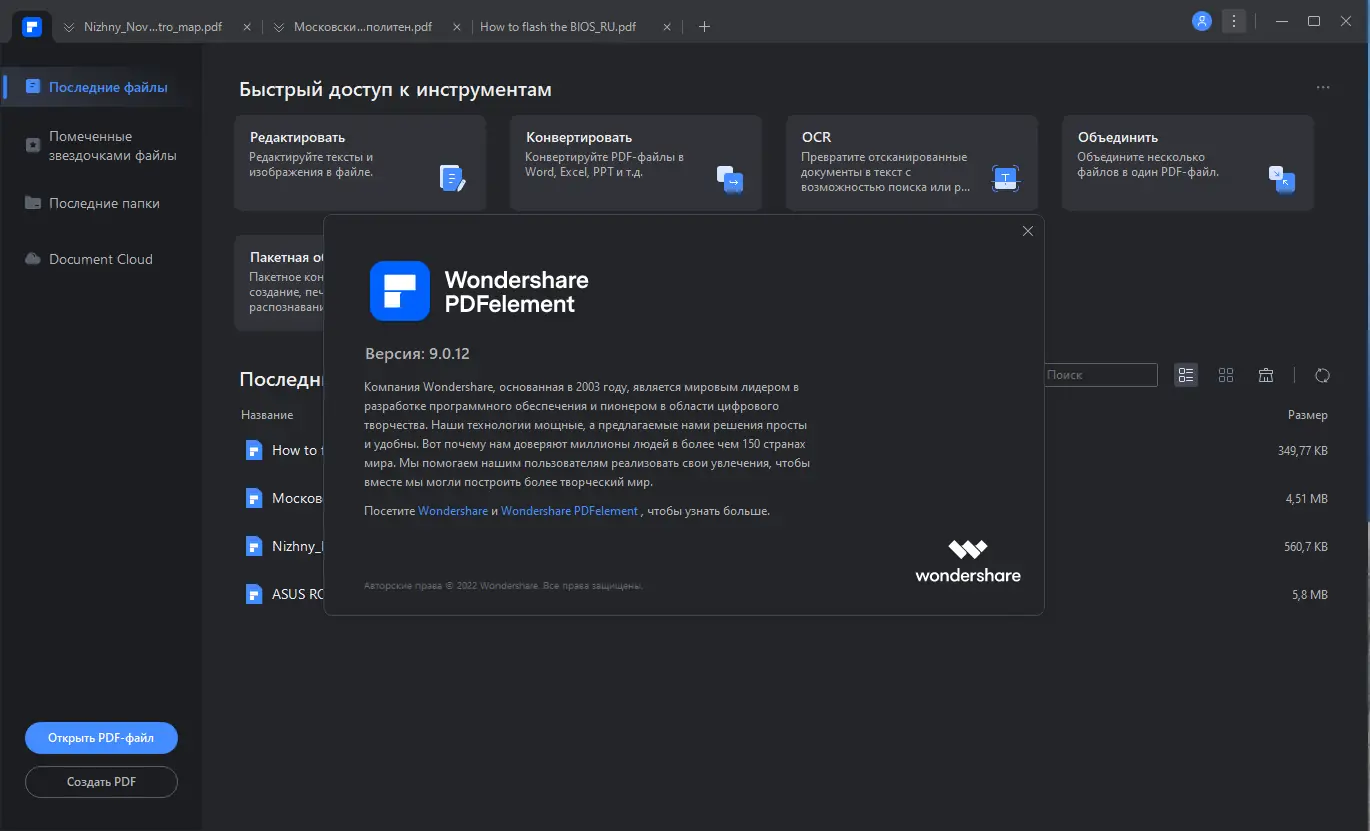Clear recent files with the broom icon
This screenshot has width=1370, height=831.
click(1266, 374)
